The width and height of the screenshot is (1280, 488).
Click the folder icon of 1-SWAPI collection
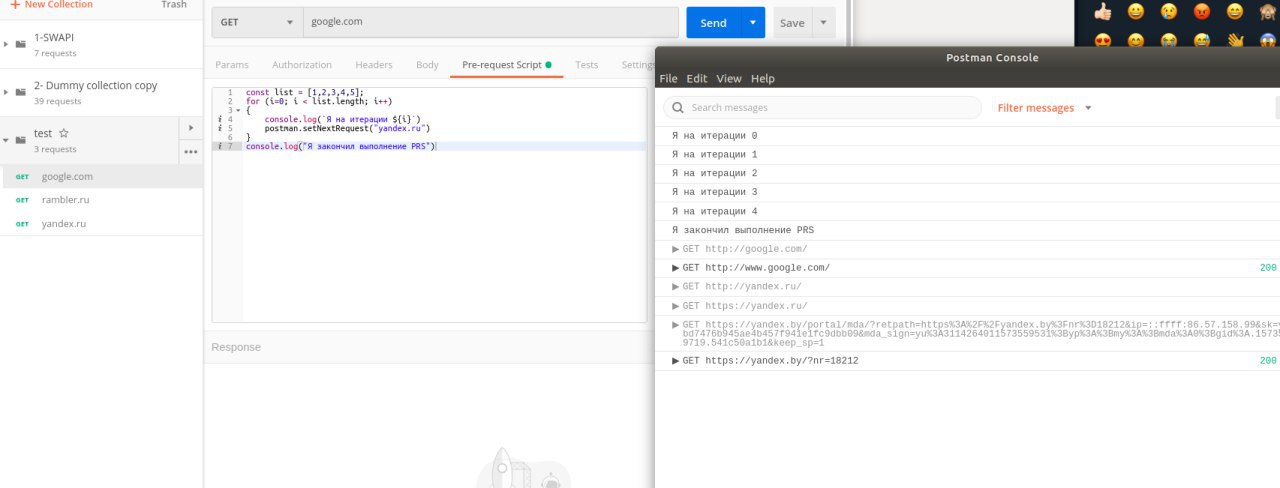click(x=20, y=44)
